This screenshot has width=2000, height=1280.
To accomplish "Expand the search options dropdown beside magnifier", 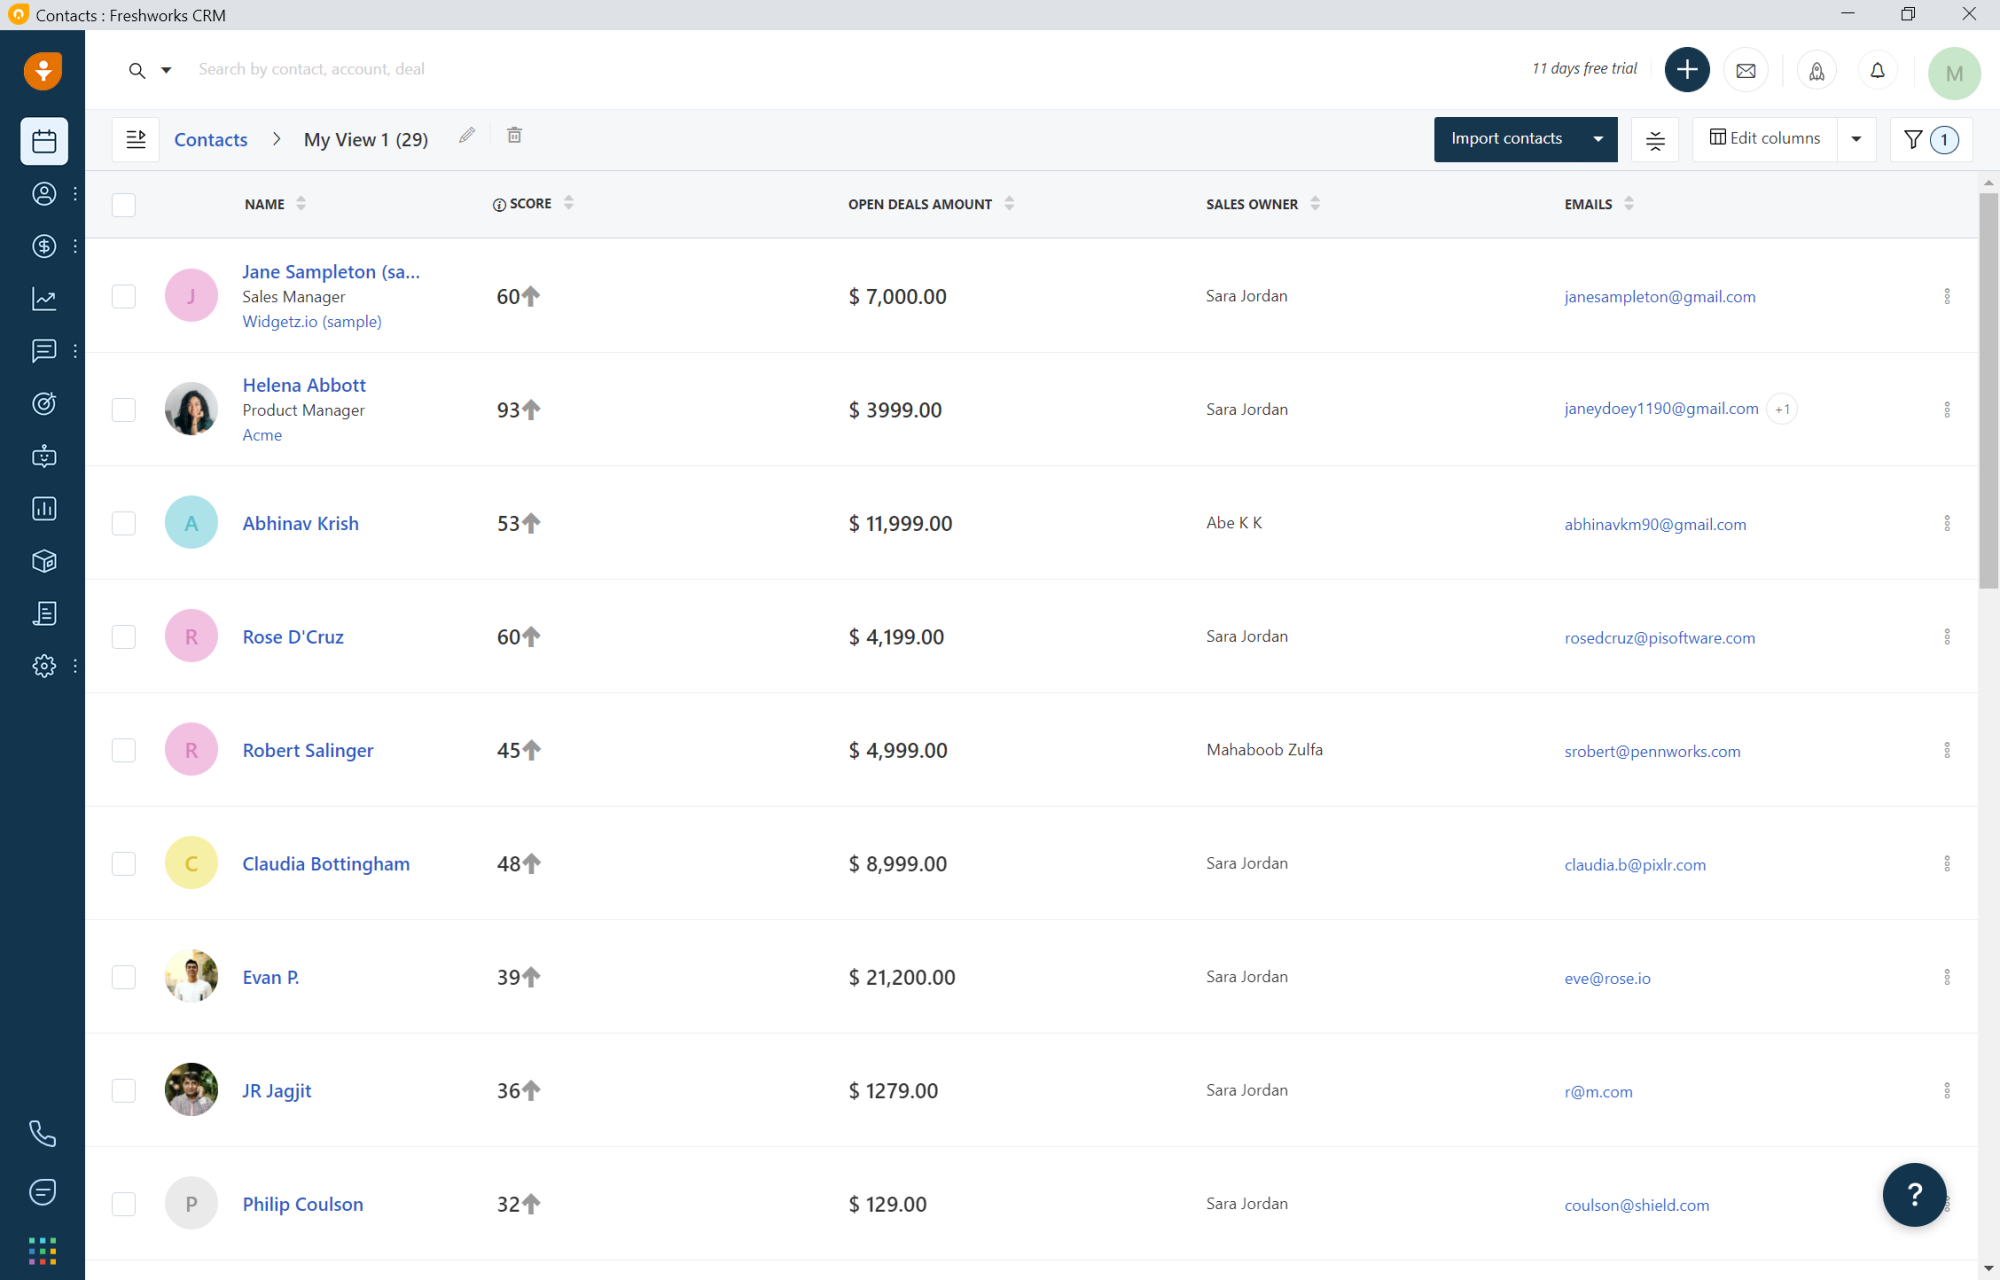I will coord(166,70).
